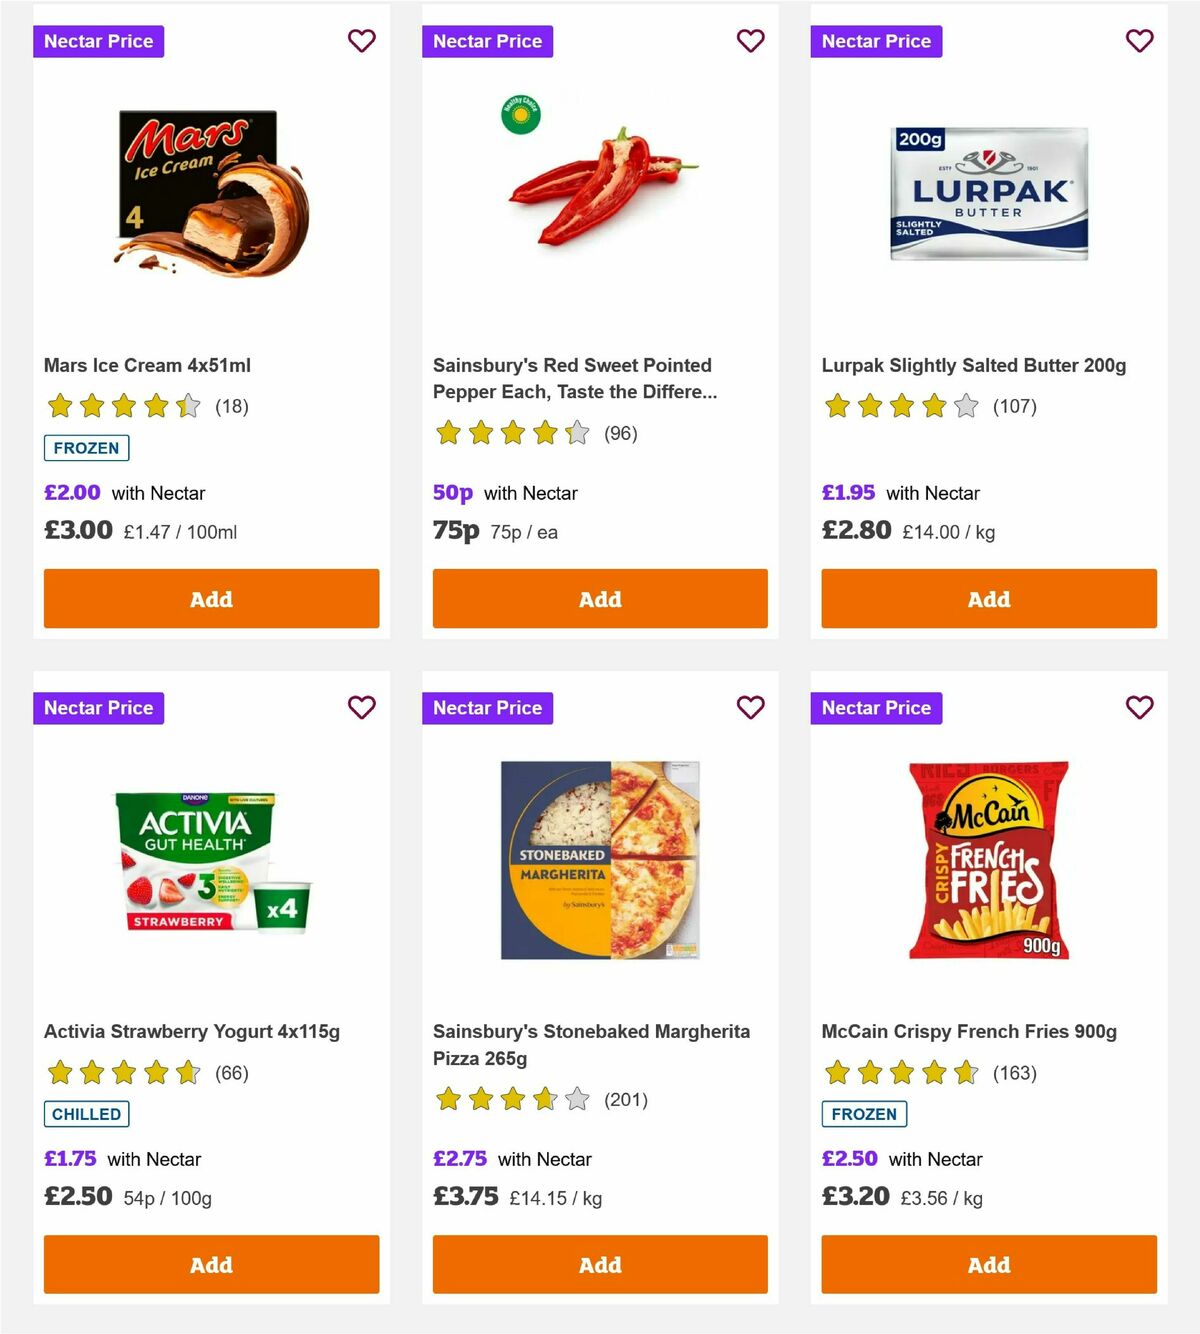Viewport: 1200px width, 1334px height.
Task: Click the Stonebaked Margherita pizza image
Action: 599,860
